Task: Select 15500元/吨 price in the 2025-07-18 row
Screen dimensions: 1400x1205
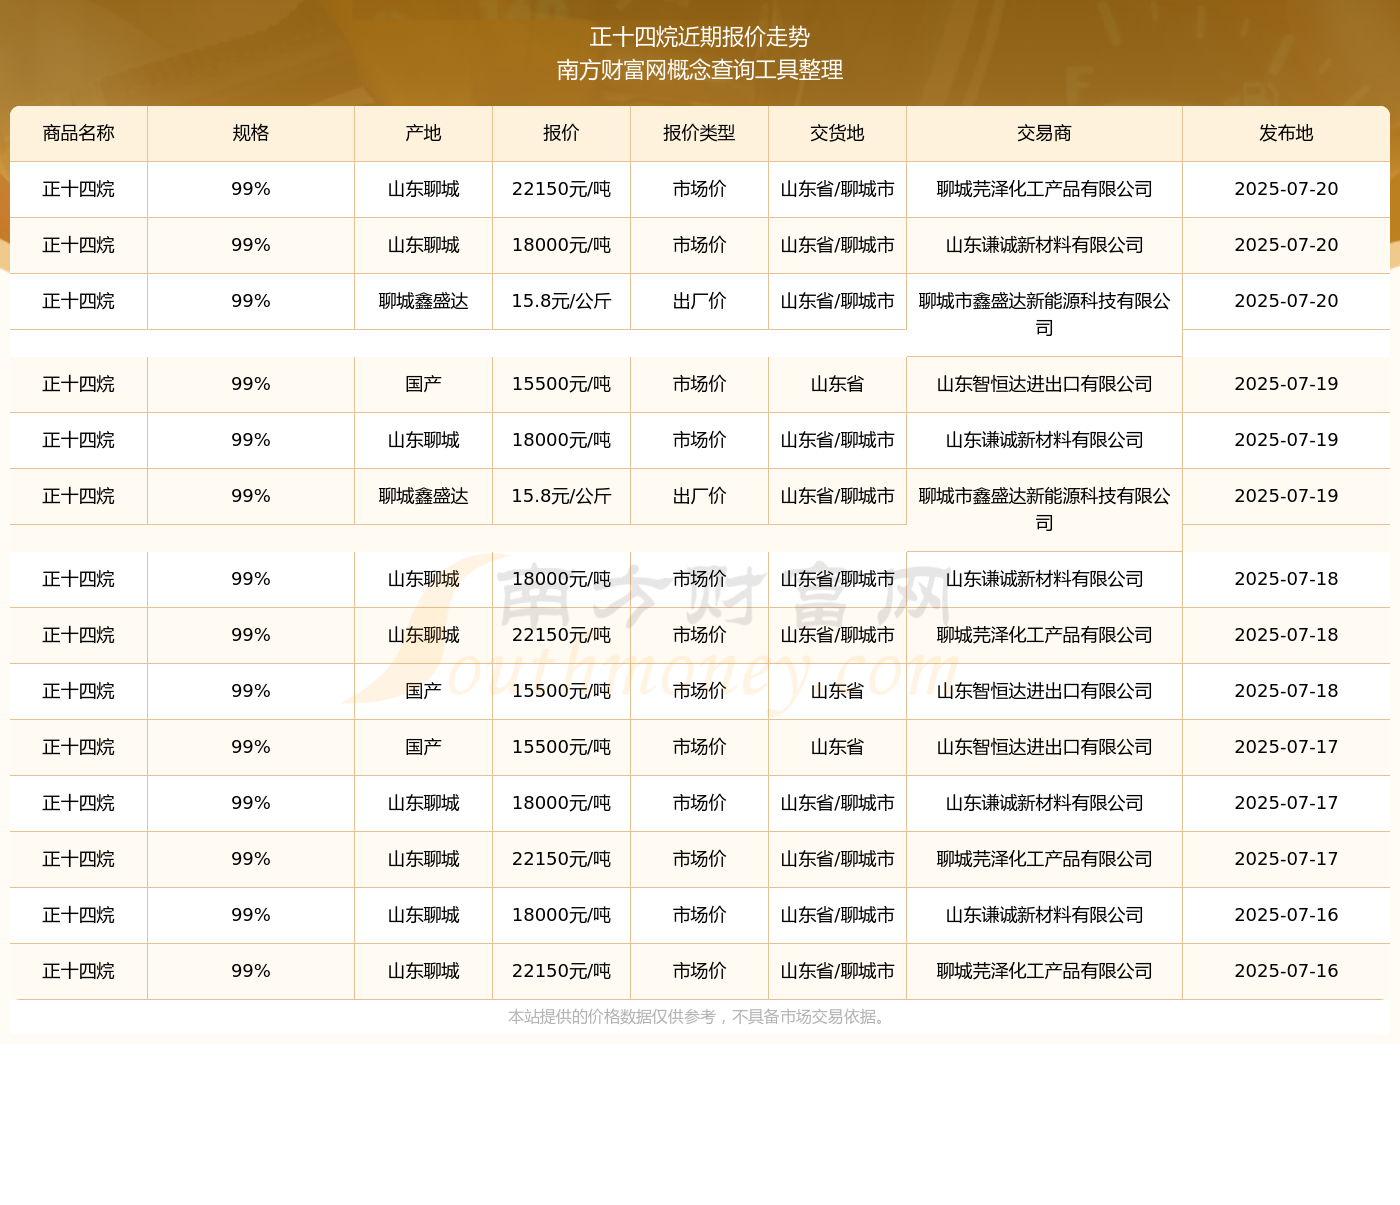Action: coord(562,691)
